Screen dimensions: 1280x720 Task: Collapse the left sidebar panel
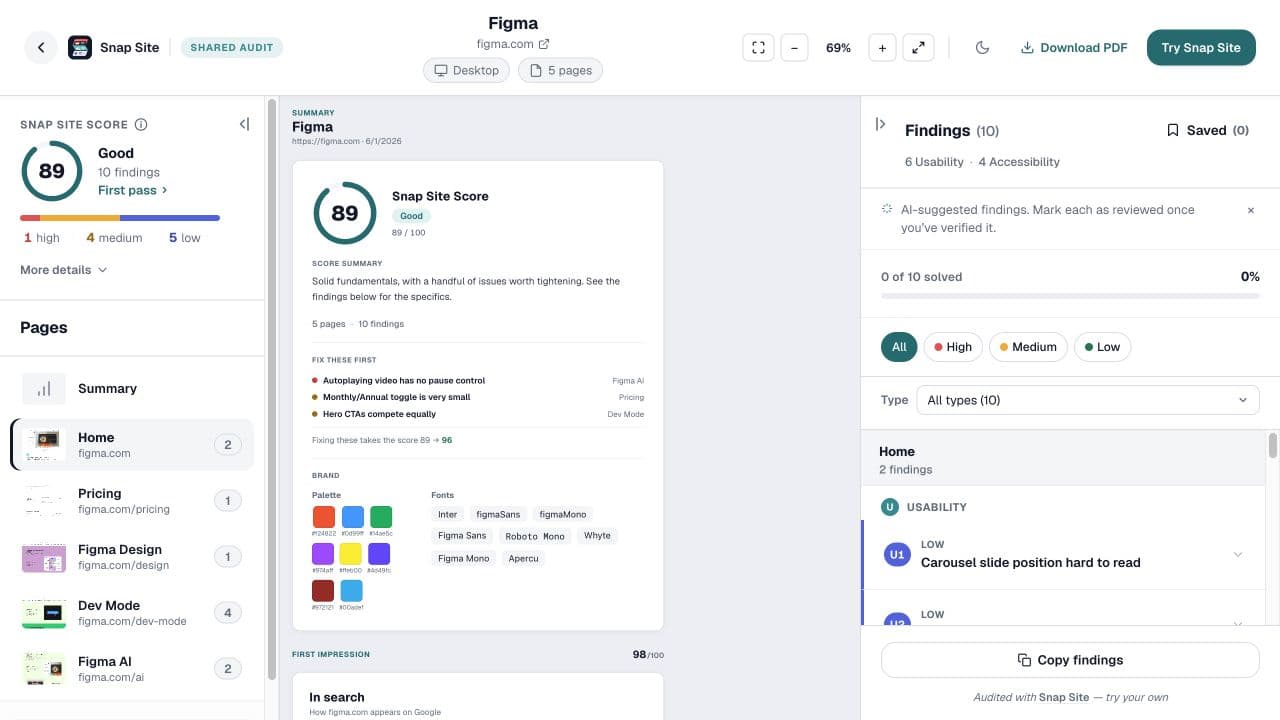coord(244,124)
